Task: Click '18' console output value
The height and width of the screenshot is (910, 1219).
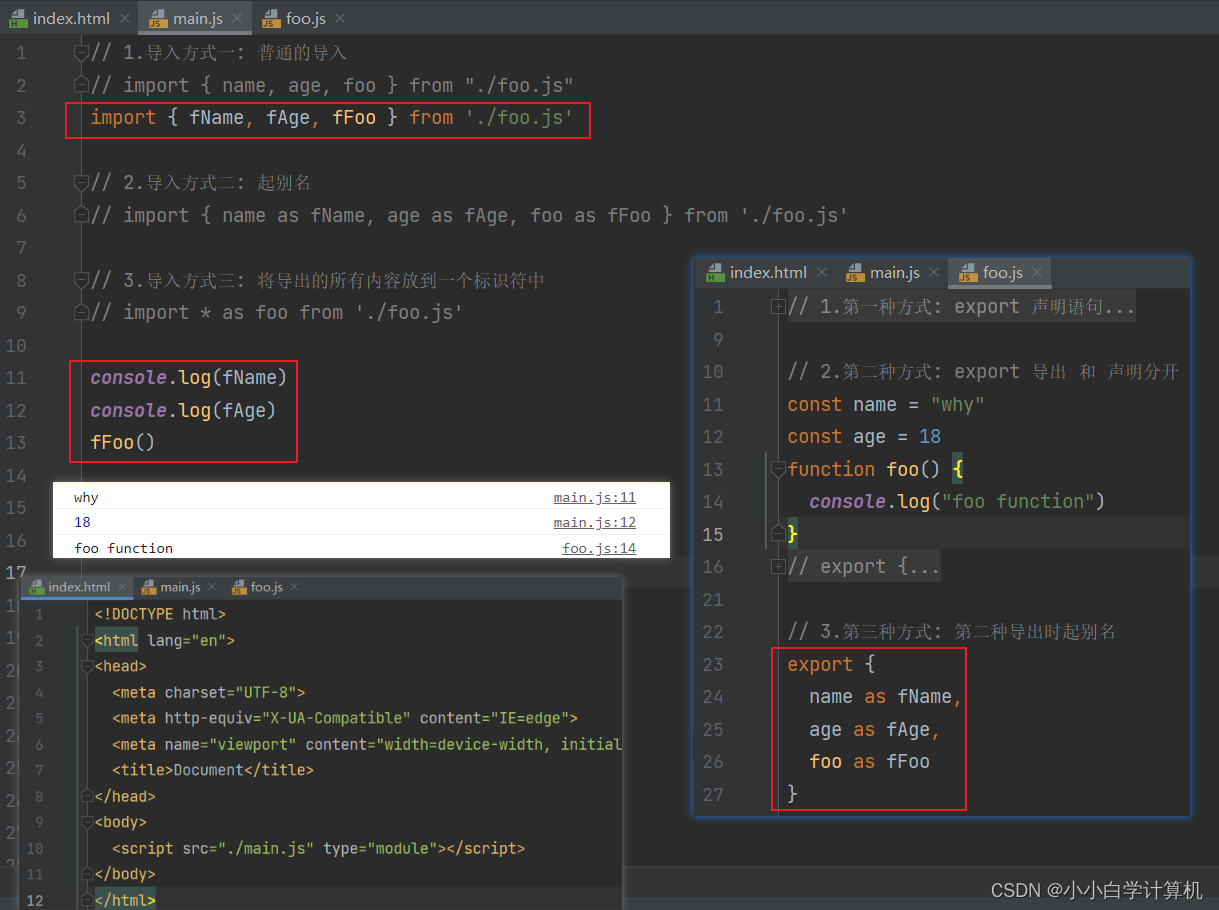Action: (x=82, y=522)
